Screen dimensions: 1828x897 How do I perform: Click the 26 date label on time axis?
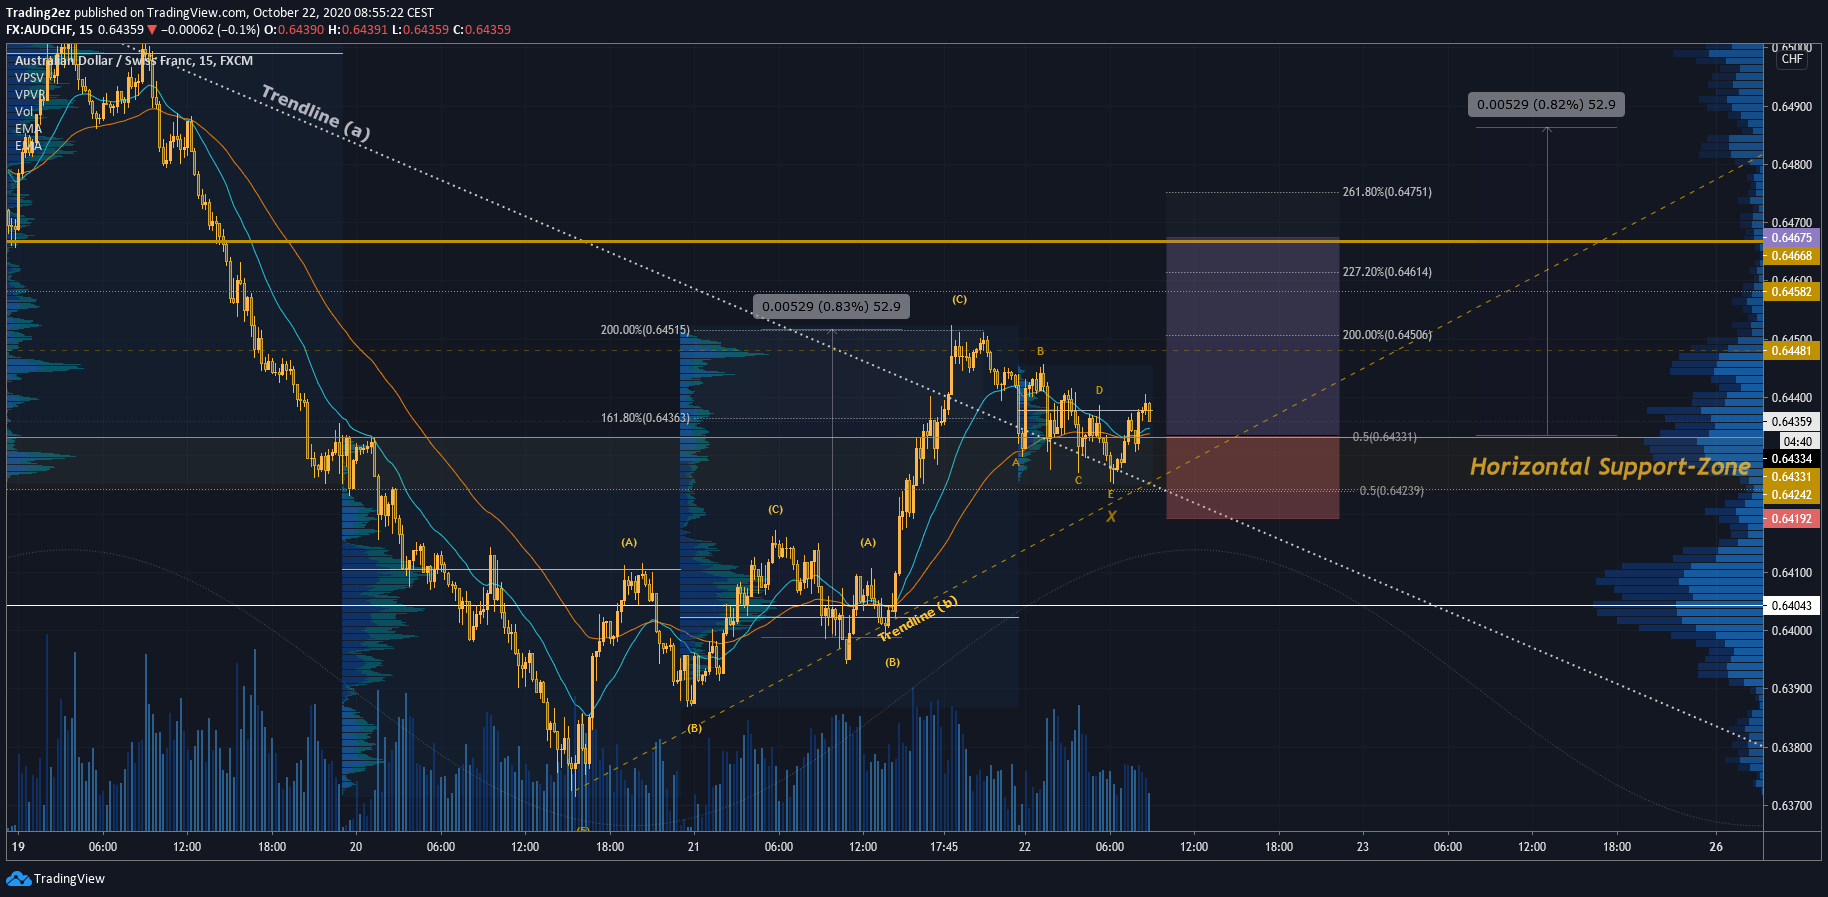[x=1716, y=847]
